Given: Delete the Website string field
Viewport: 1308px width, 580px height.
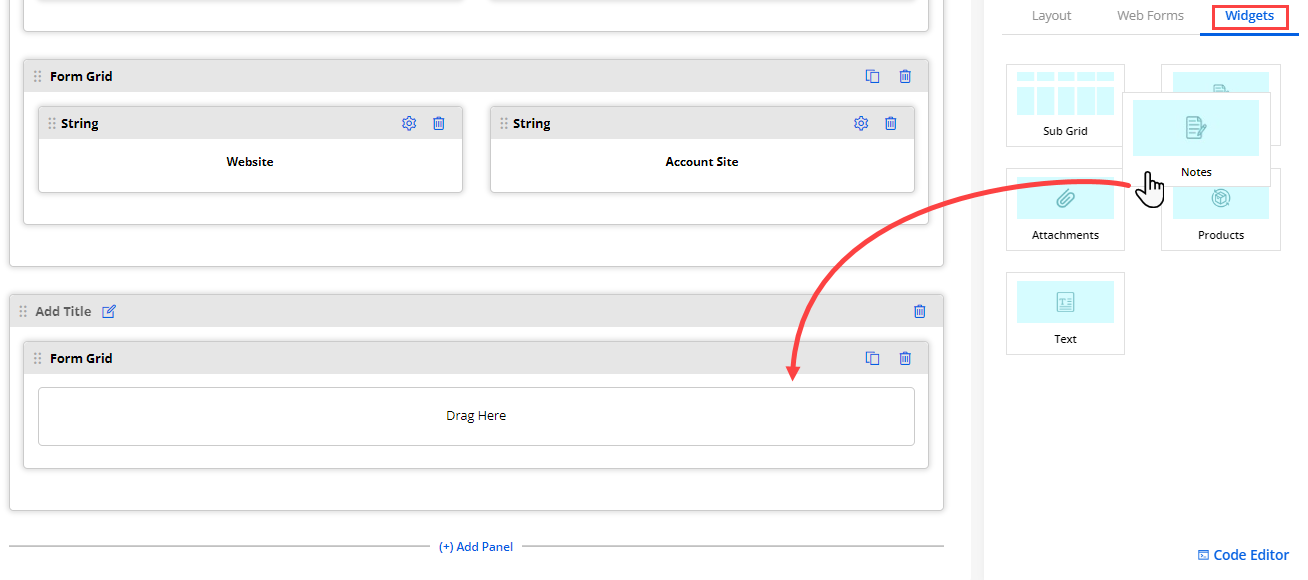Looking at the screenshot, I should tap(438, 123).
